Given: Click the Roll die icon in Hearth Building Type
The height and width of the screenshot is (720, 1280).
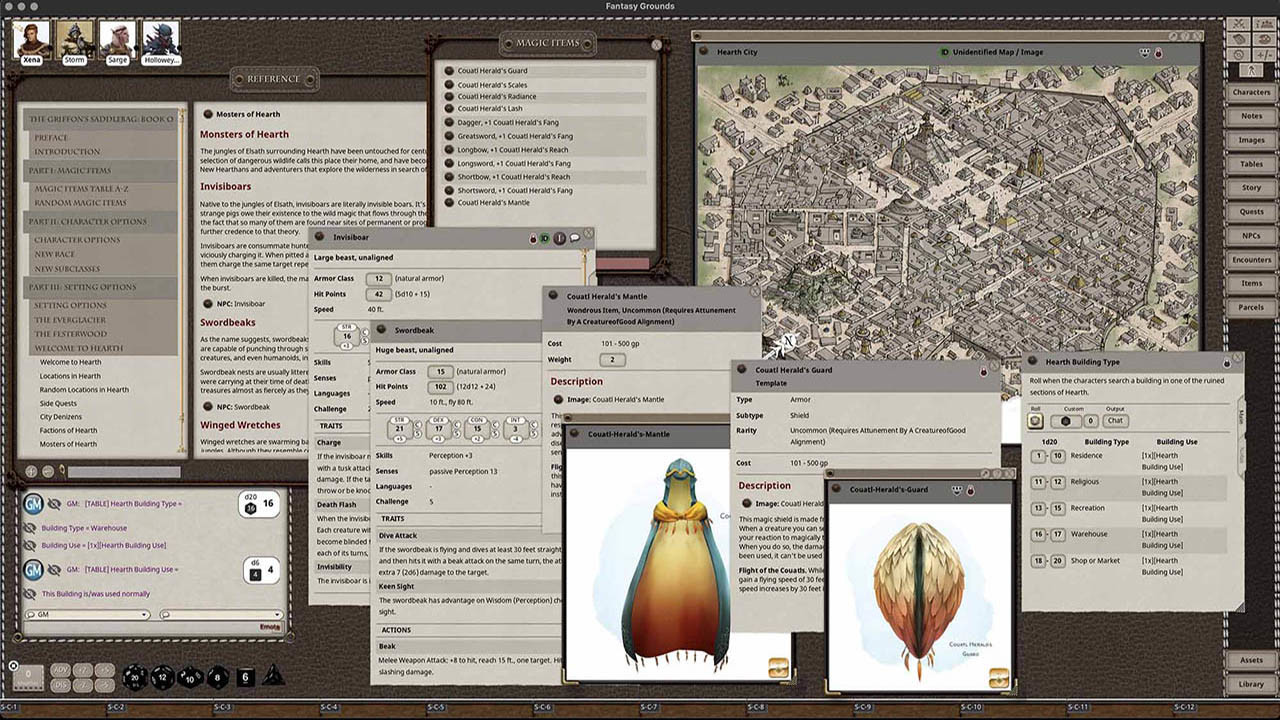Looking at the screenshot, I should click(x=1036, y=420).
